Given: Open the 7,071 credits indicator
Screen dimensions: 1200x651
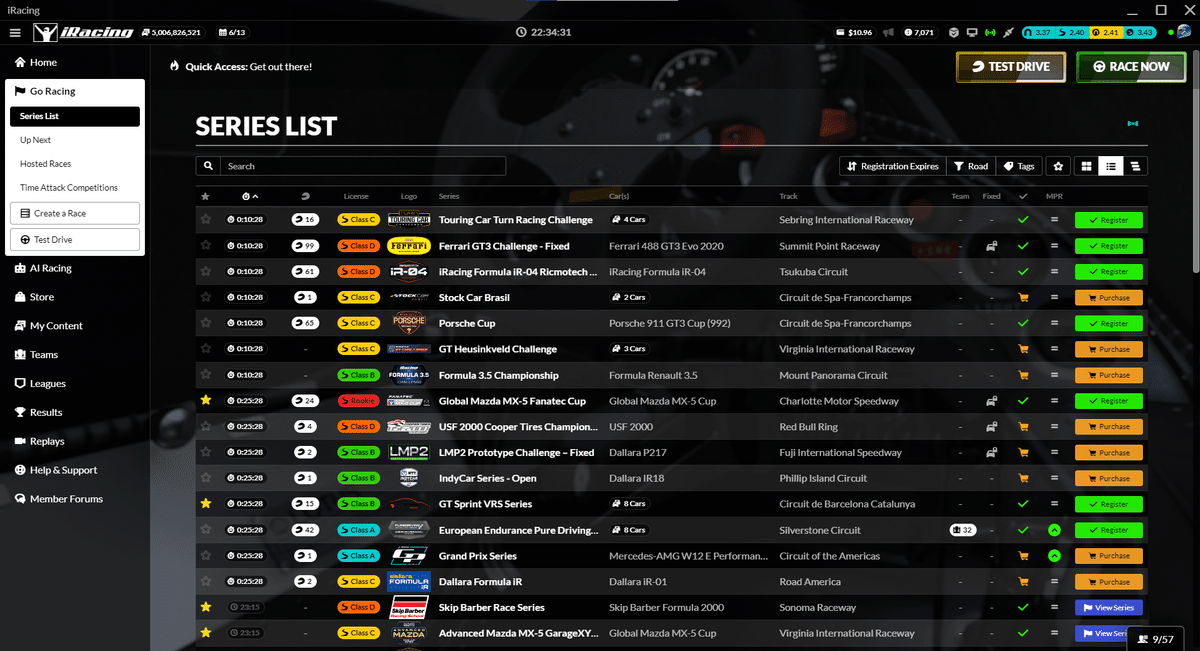Looking at the screenshot, I should point(918,32).
